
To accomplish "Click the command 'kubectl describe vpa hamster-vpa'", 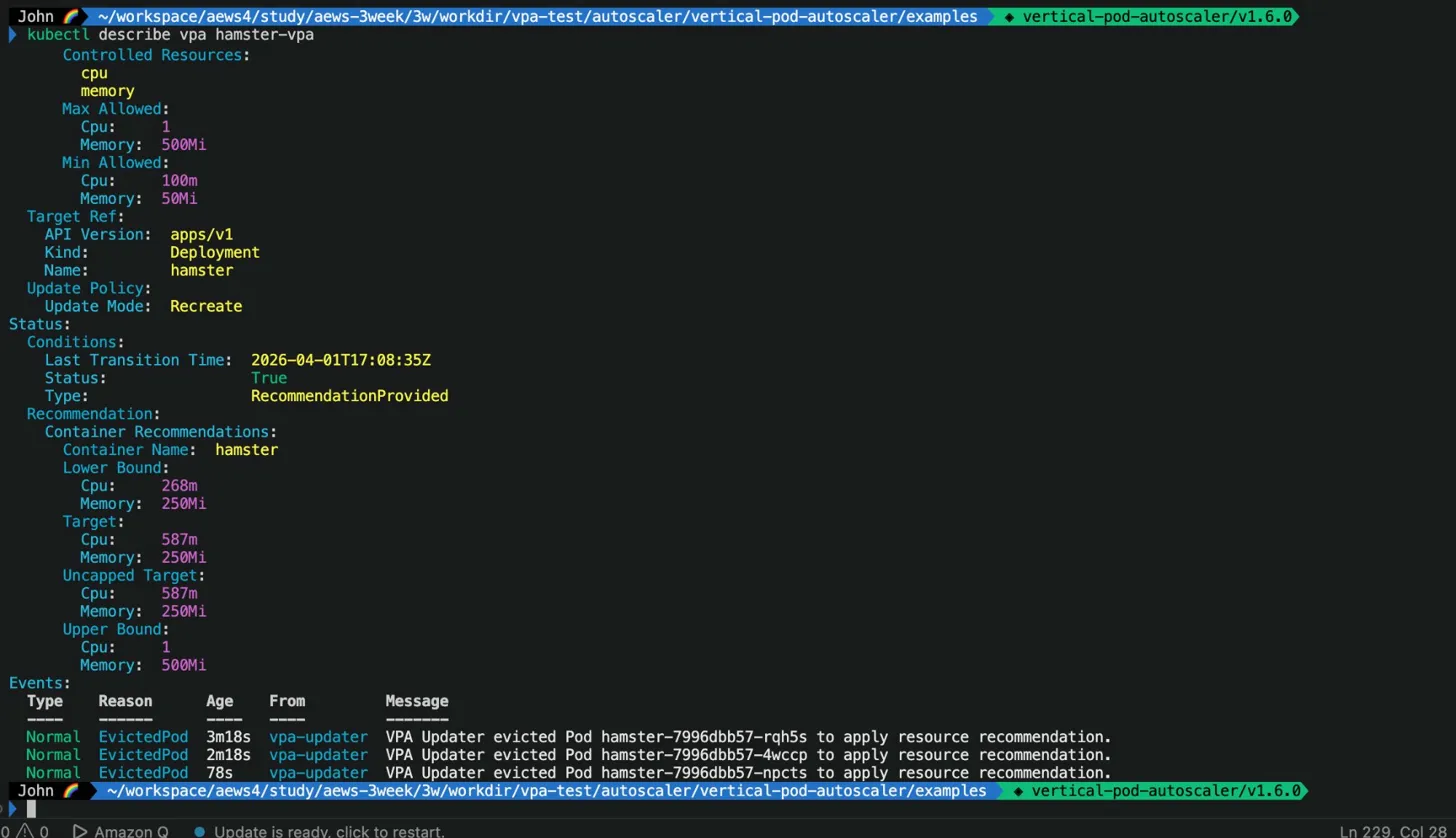I will point(170,35).
